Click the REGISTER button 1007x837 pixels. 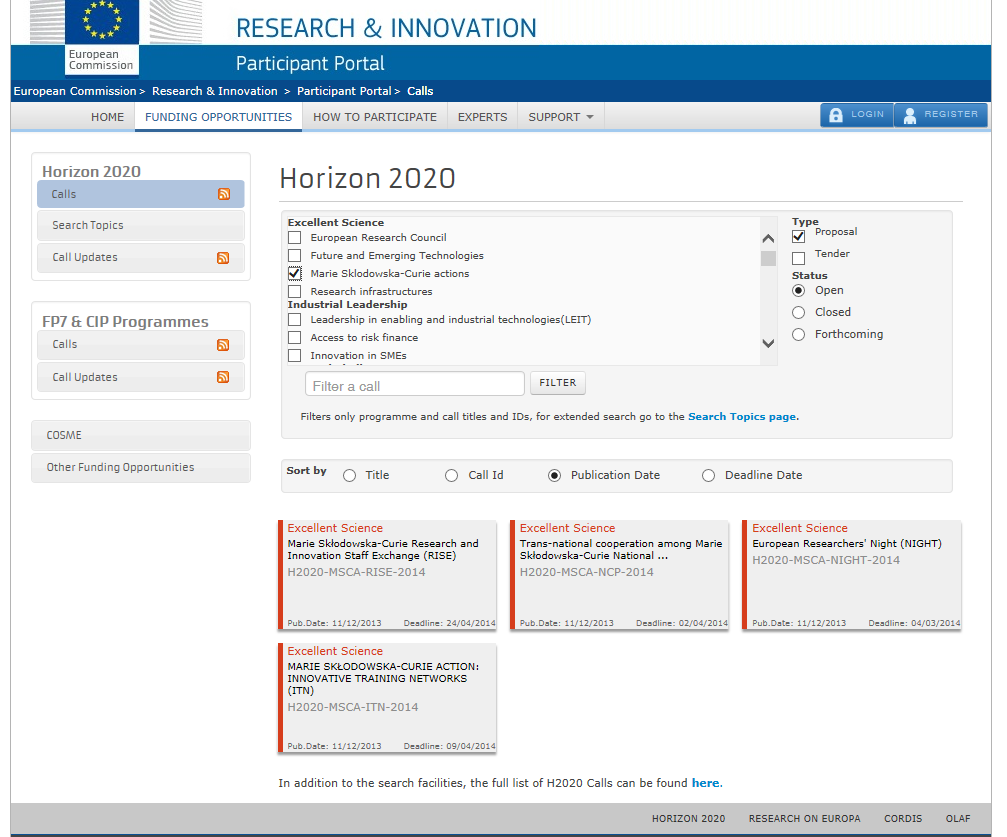point(941,115)
